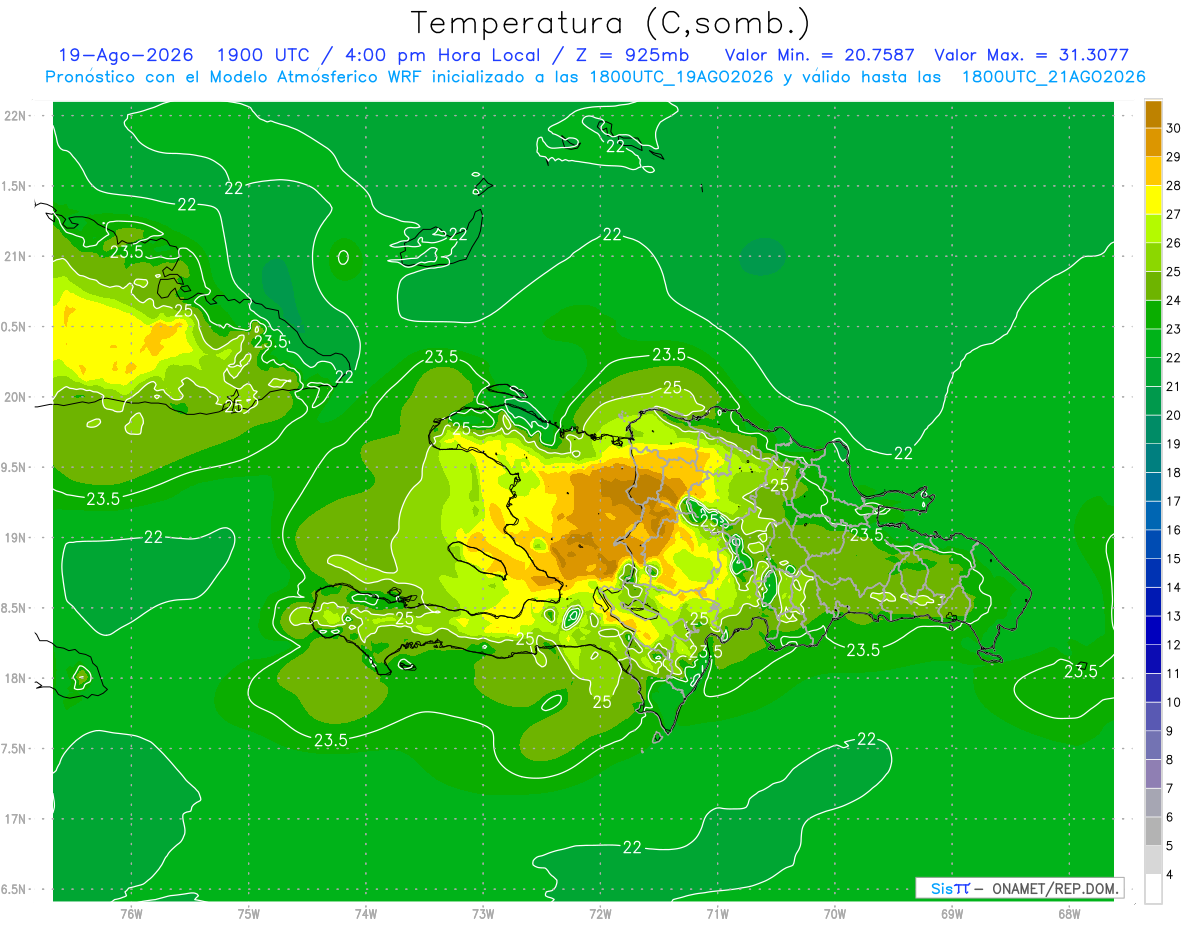Image resolution: width=1200 pixels, height=927 pixels.
Task: Click the legend label '15'
Action: tap(1174, 559)
